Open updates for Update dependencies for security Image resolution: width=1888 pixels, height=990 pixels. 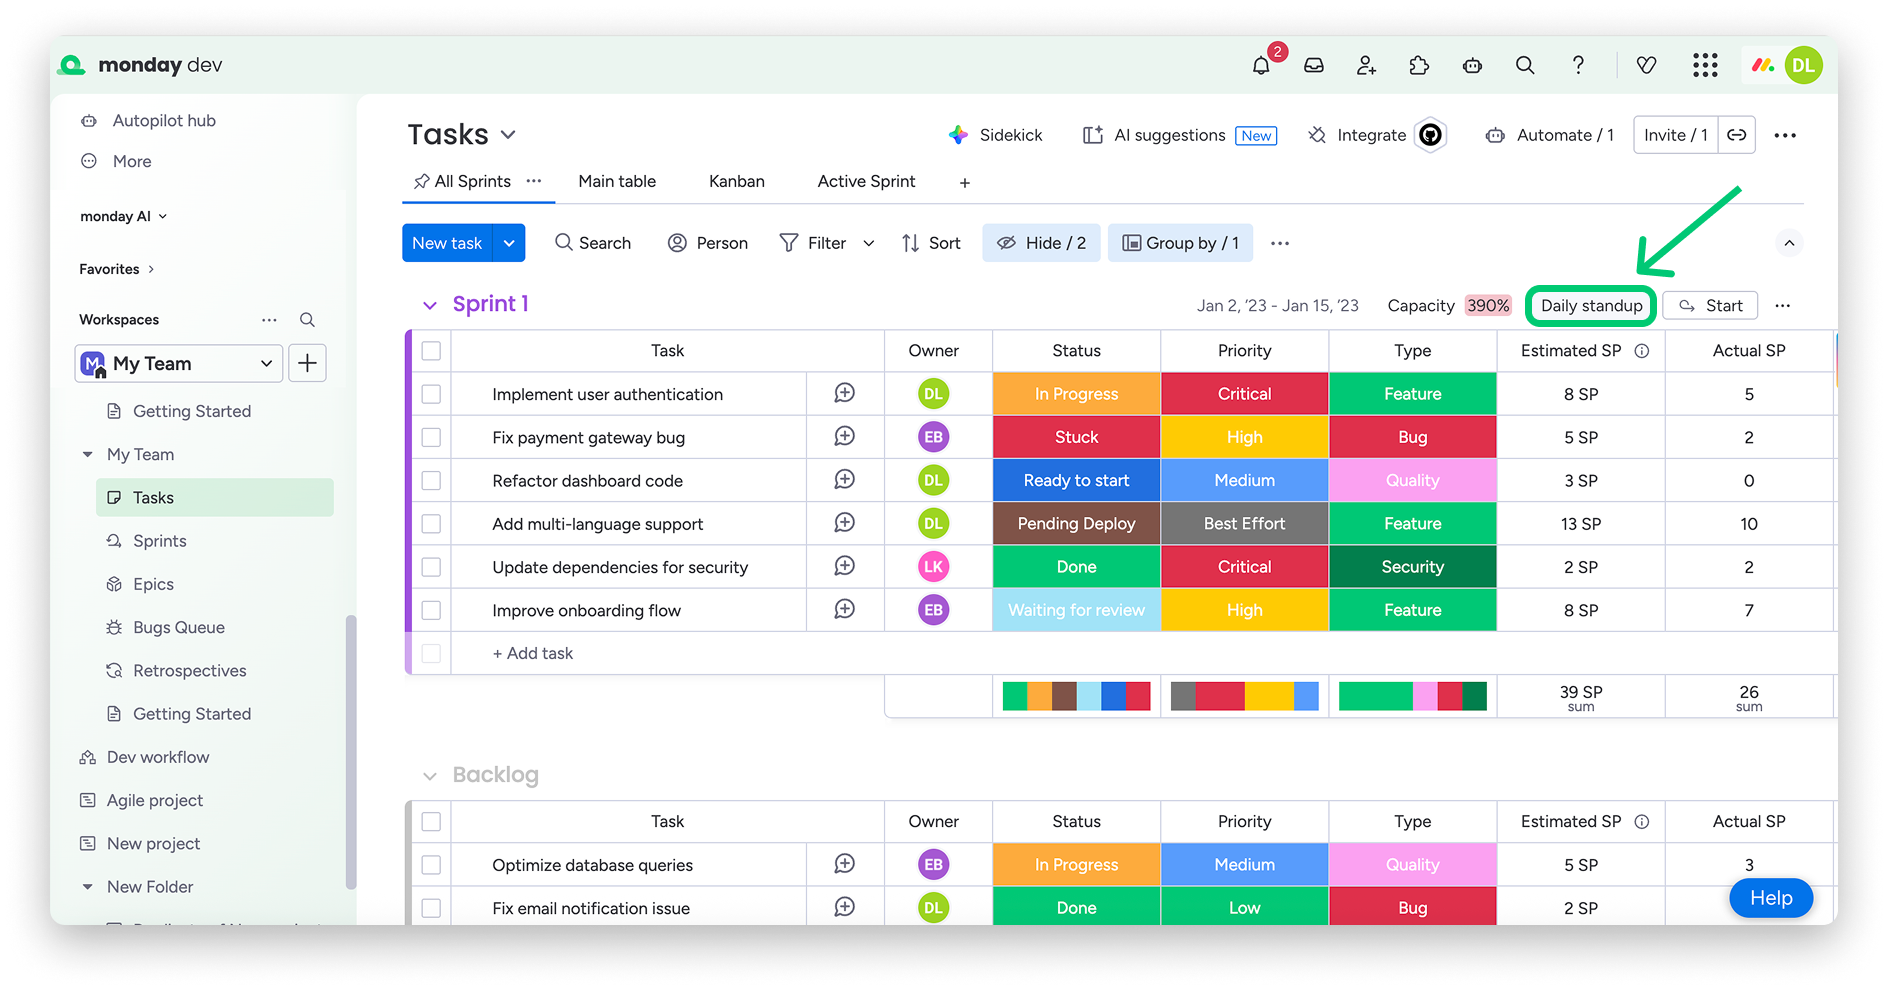pyautogui.click(x=845, y=566)
